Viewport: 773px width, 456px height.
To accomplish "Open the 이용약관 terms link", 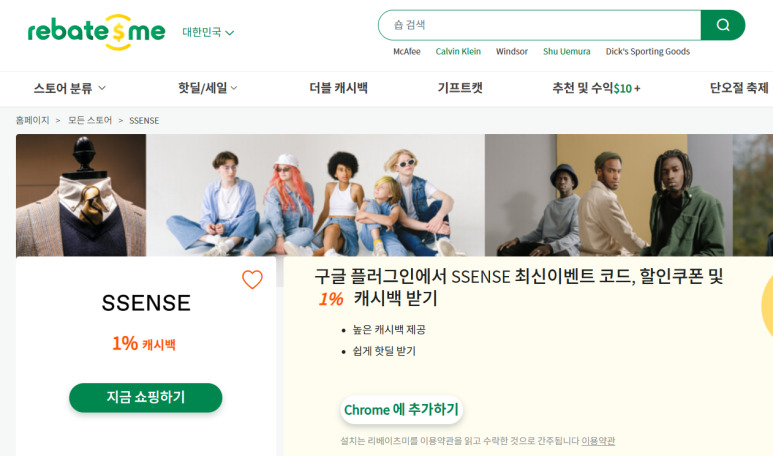I will pyautogui.click(x=598, y=441).
